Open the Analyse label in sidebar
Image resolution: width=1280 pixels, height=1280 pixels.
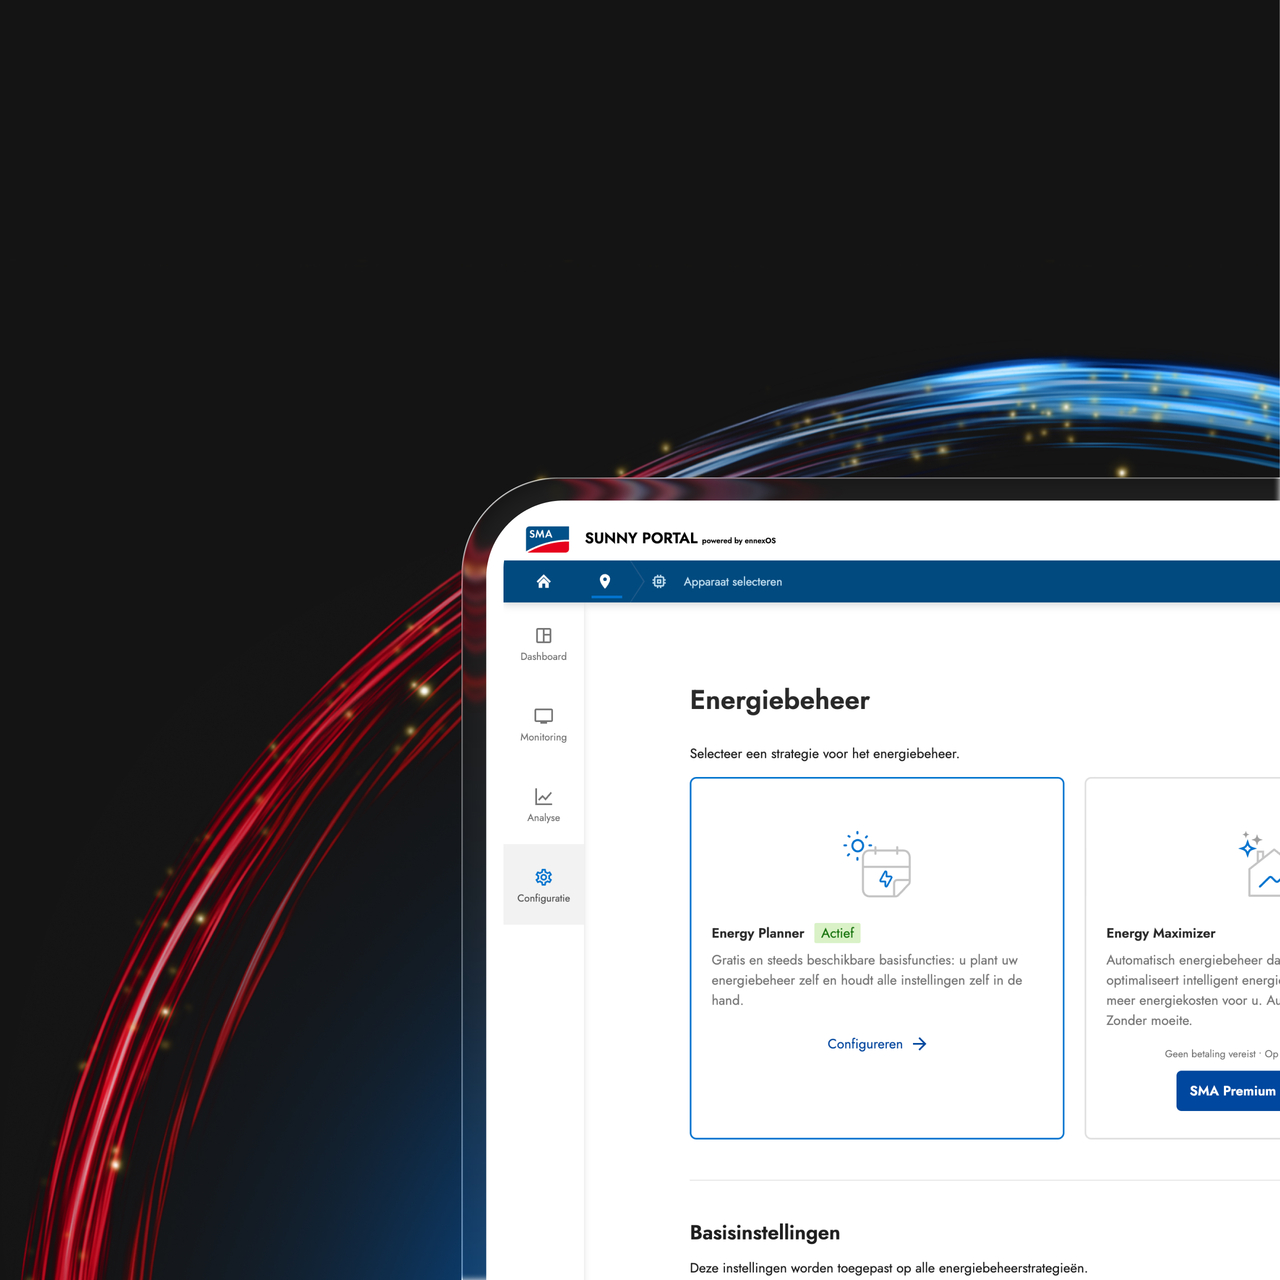544,818
